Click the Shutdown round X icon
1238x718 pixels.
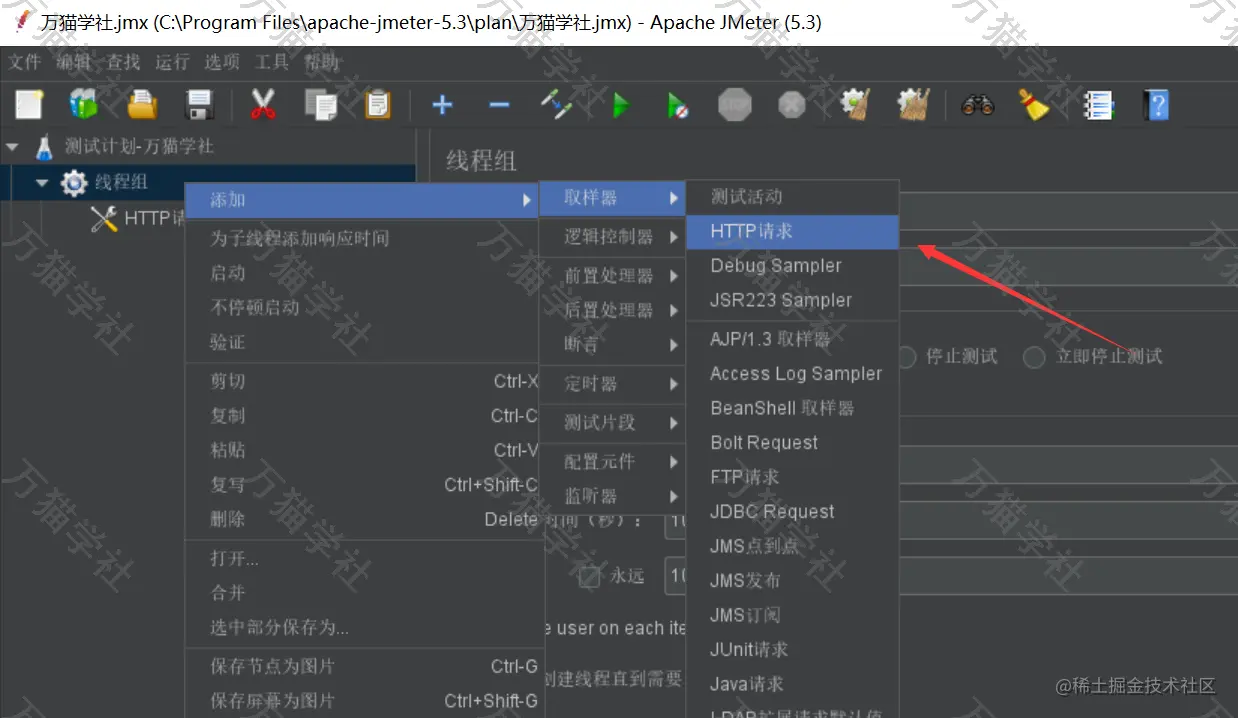pos(792,105)
